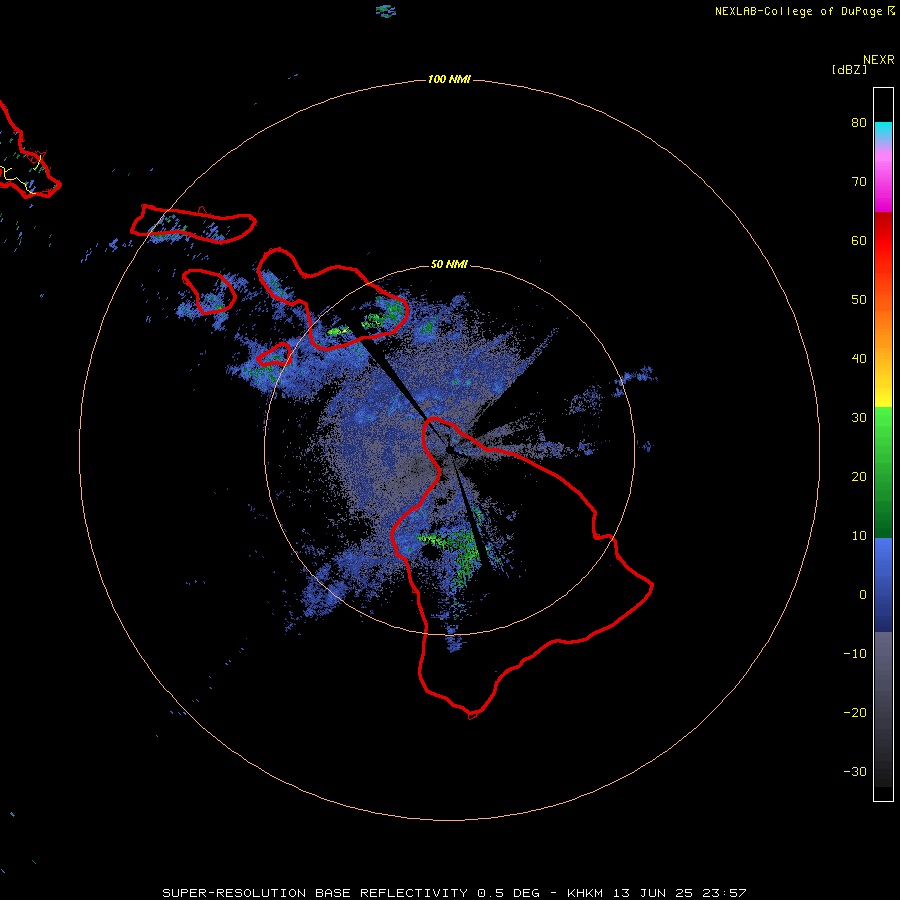Screen dimensions: 900x900
Task: Click the 100 NMI range ring label
Action: point(449,79)
